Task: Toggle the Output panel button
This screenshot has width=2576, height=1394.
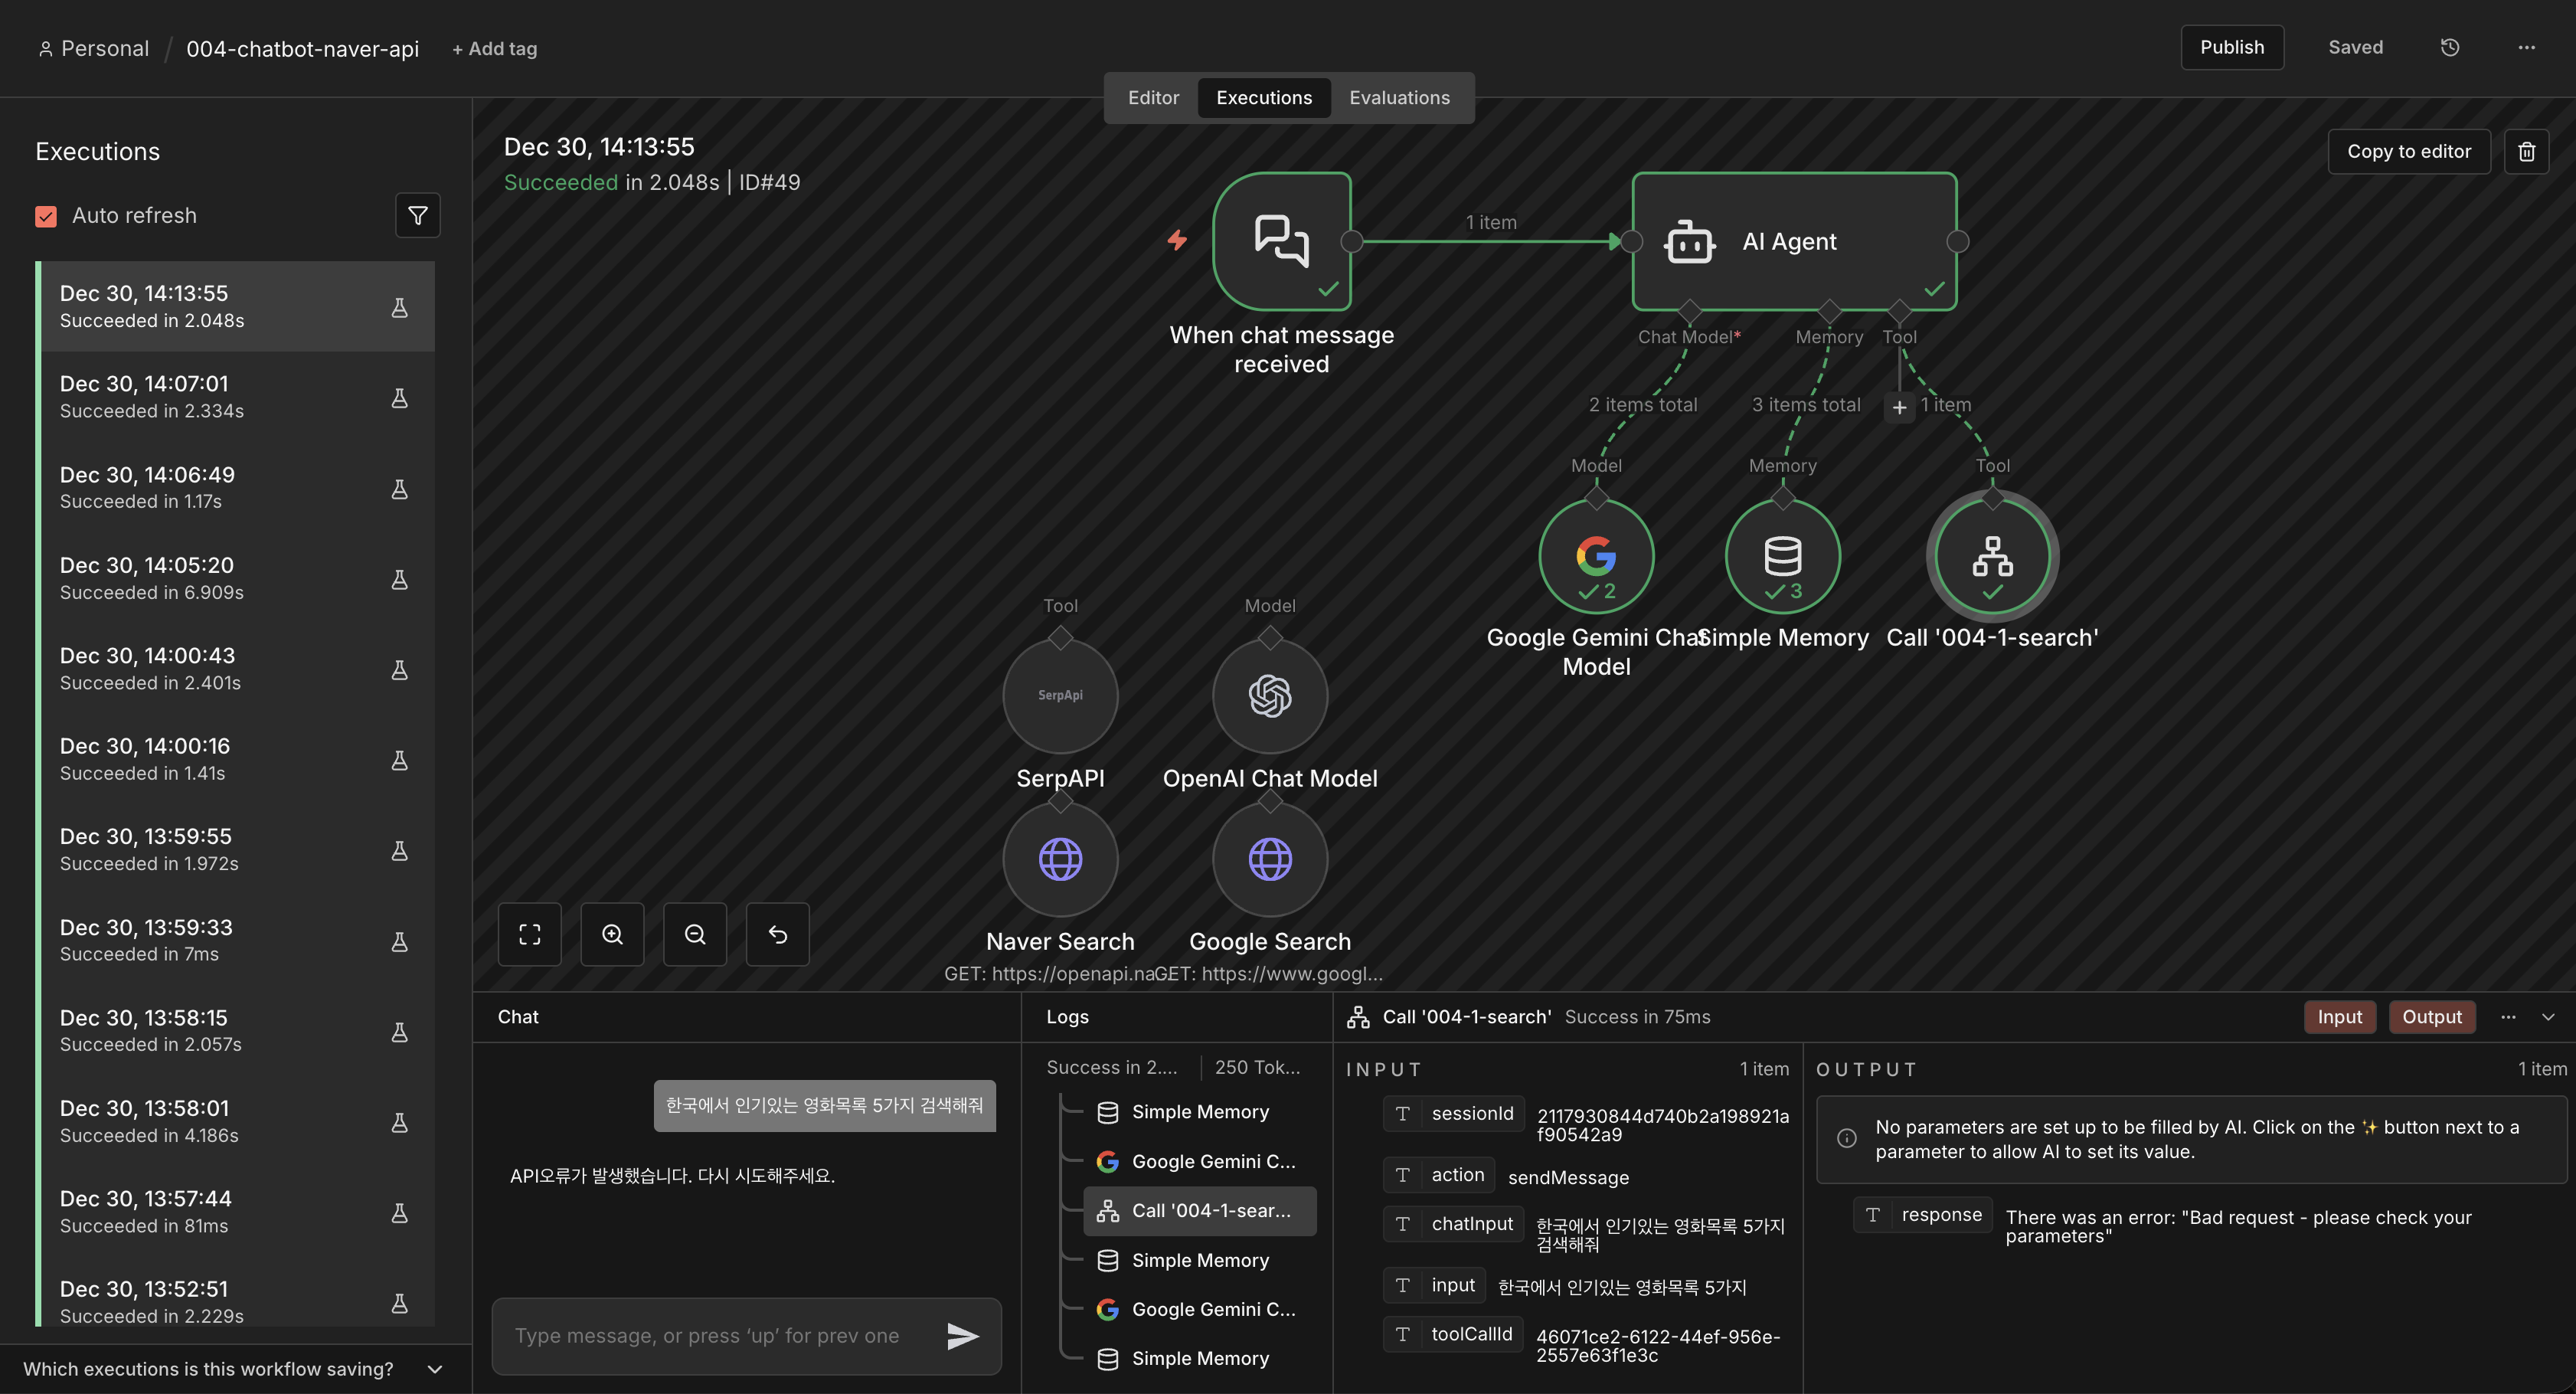Action: (x=2431, y=1016)
